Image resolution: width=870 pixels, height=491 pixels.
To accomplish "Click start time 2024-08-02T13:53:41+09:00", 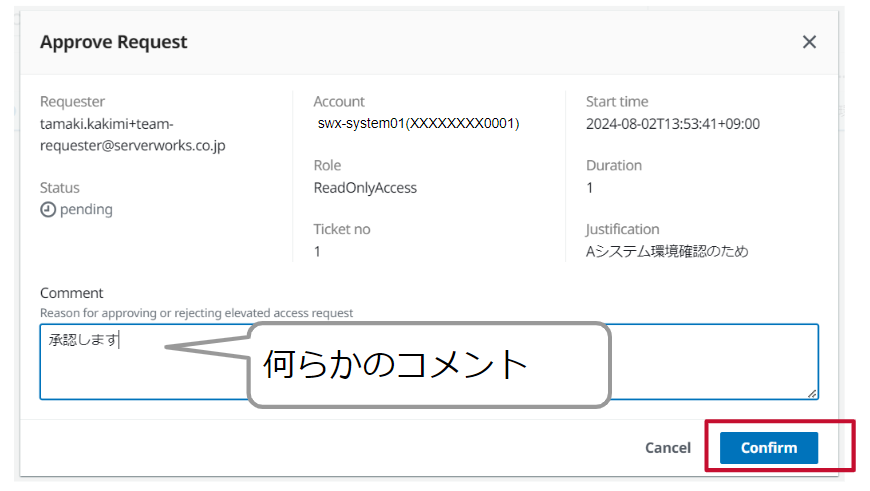I will [x=672, y=124].
